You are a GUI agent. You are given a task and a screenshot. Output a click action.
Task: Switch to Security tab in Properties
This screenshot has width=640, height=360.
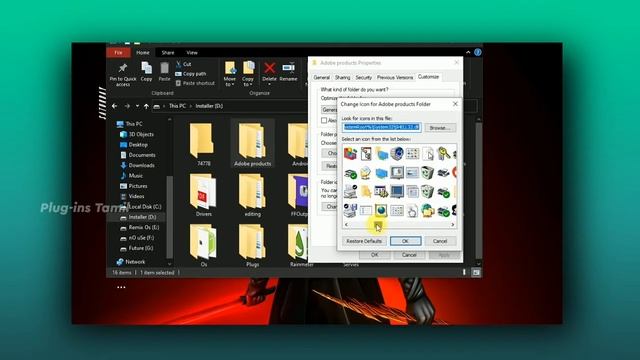tap(363, 77)
